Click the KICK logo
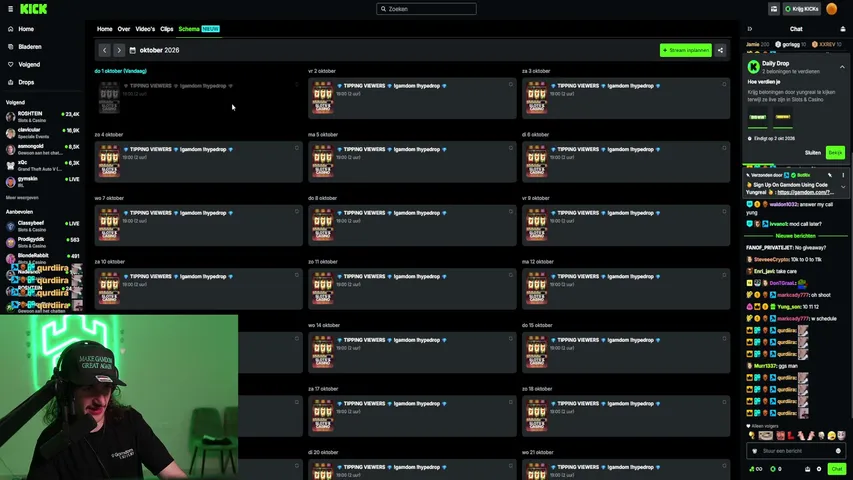This screenshot has height=480, width=853. (33, 9)
